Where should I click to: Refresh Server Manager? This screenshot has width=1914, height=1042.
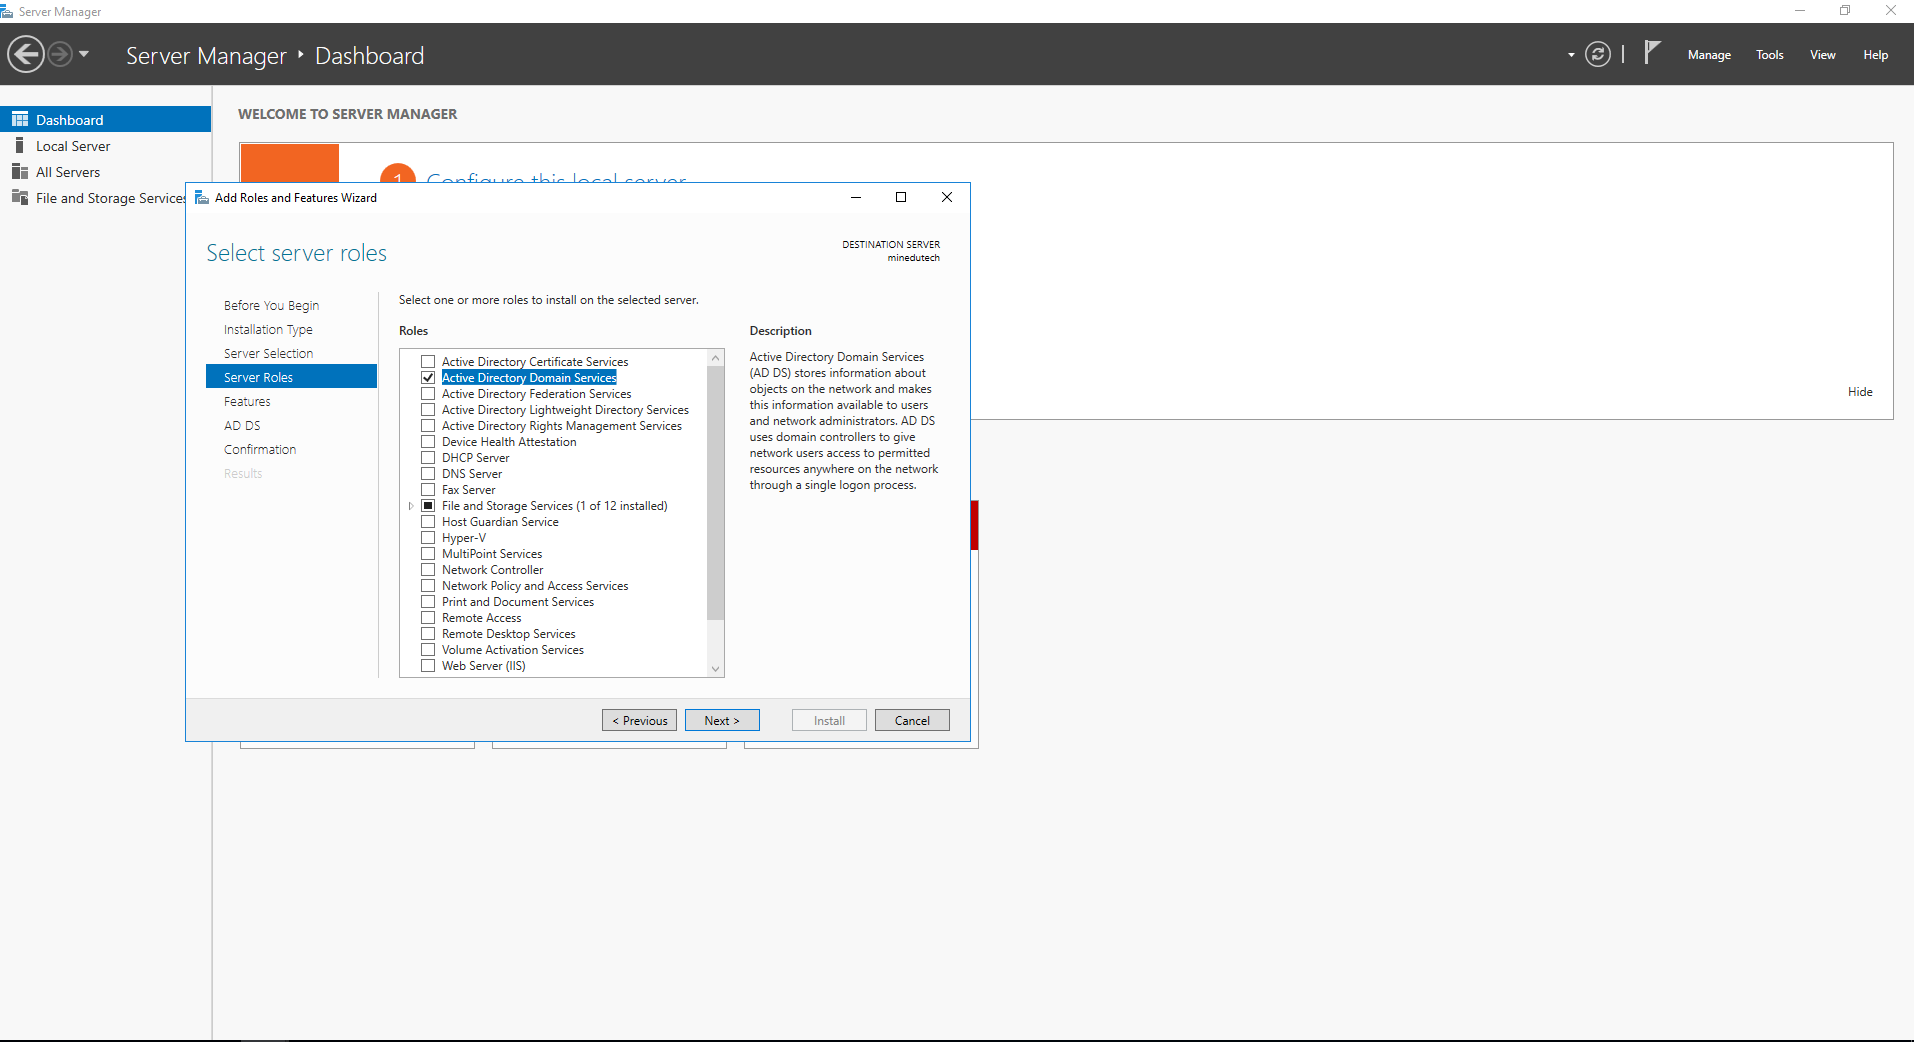coord(1597,54)
